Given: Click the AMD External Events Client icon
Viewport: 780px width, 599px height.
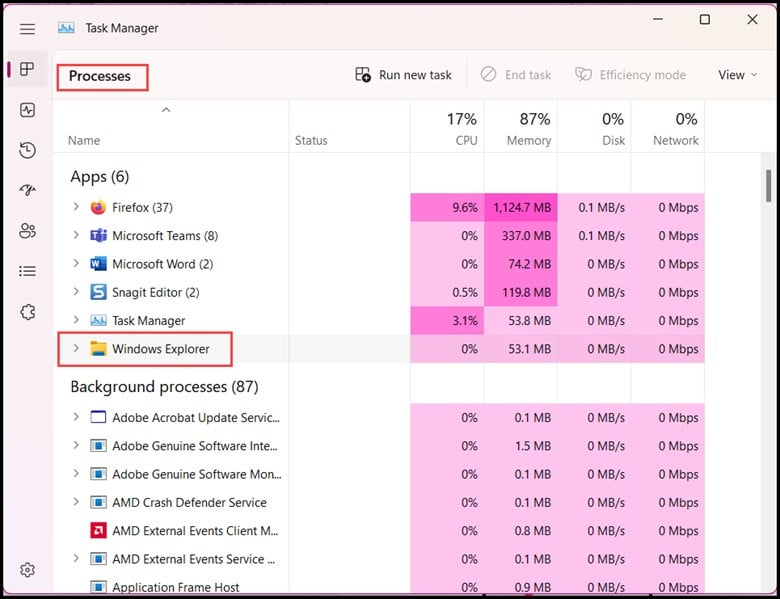Looking at the screenshot, I should pyautogui.click(x=98, y=531).
